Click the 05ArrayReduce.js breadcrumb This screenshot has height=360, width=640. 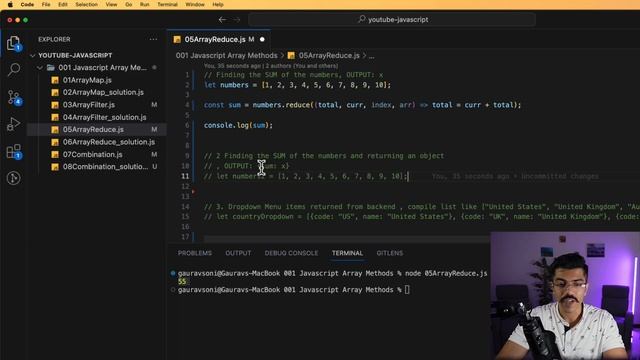click(329, 56)
